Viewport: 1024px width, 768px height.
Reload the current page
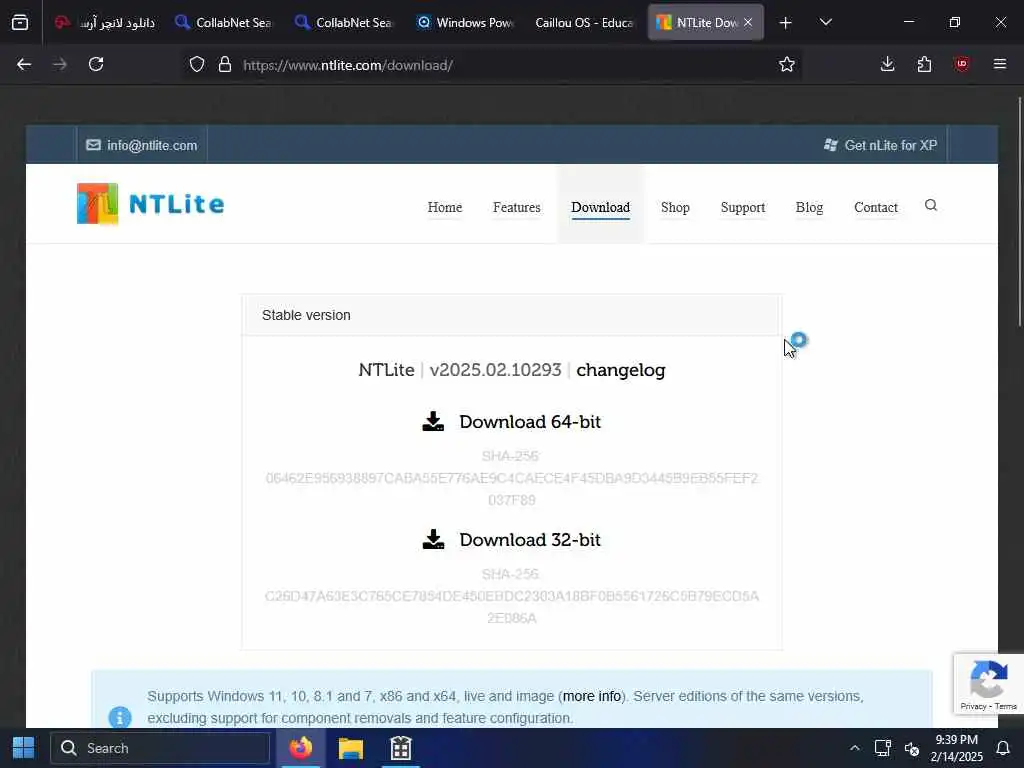click(x=96, y=64)
